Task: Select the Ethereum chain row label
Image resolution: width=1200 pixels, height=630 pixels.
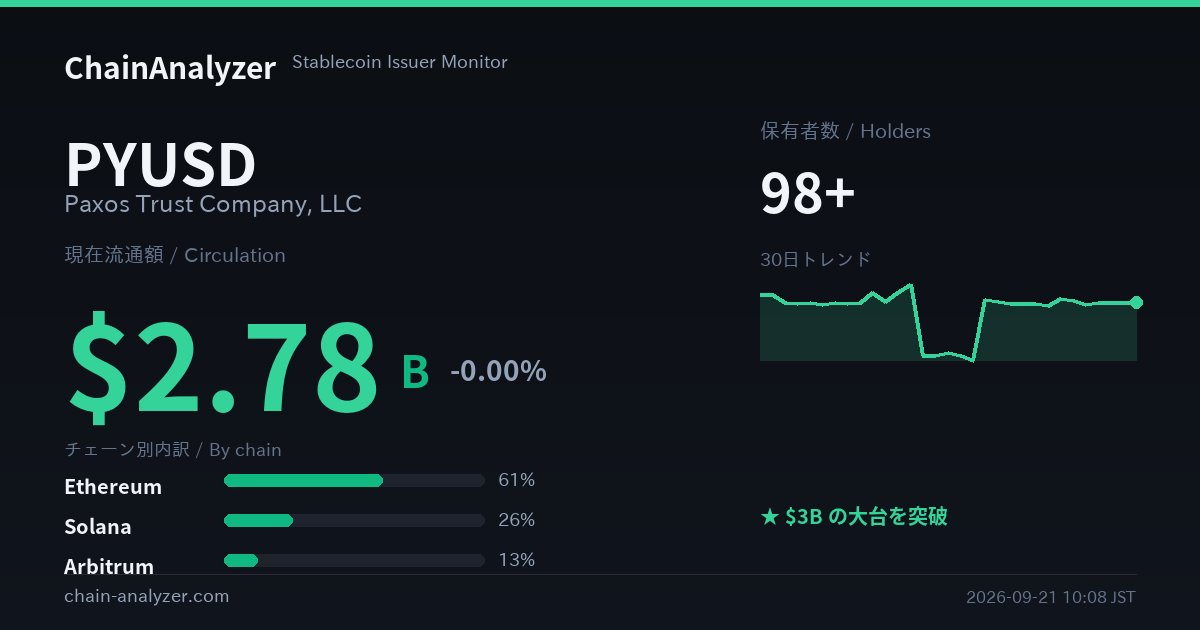Action: pos(113,487)
